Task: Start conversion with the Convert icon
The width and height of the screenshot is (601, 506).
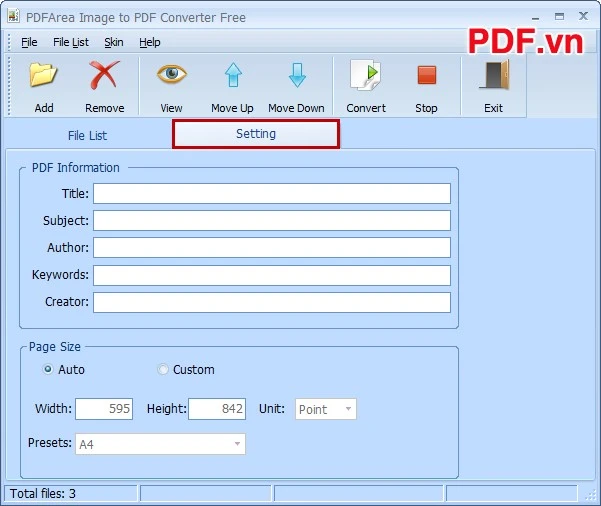Action: pos(365,75)
